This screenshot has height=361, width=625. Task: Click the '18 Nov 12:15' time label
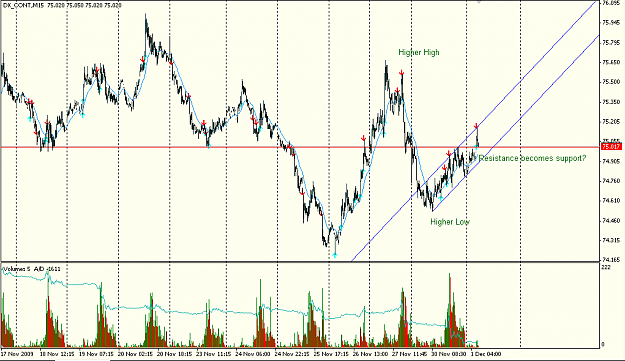pyautogui.click(x=57, y=354)
